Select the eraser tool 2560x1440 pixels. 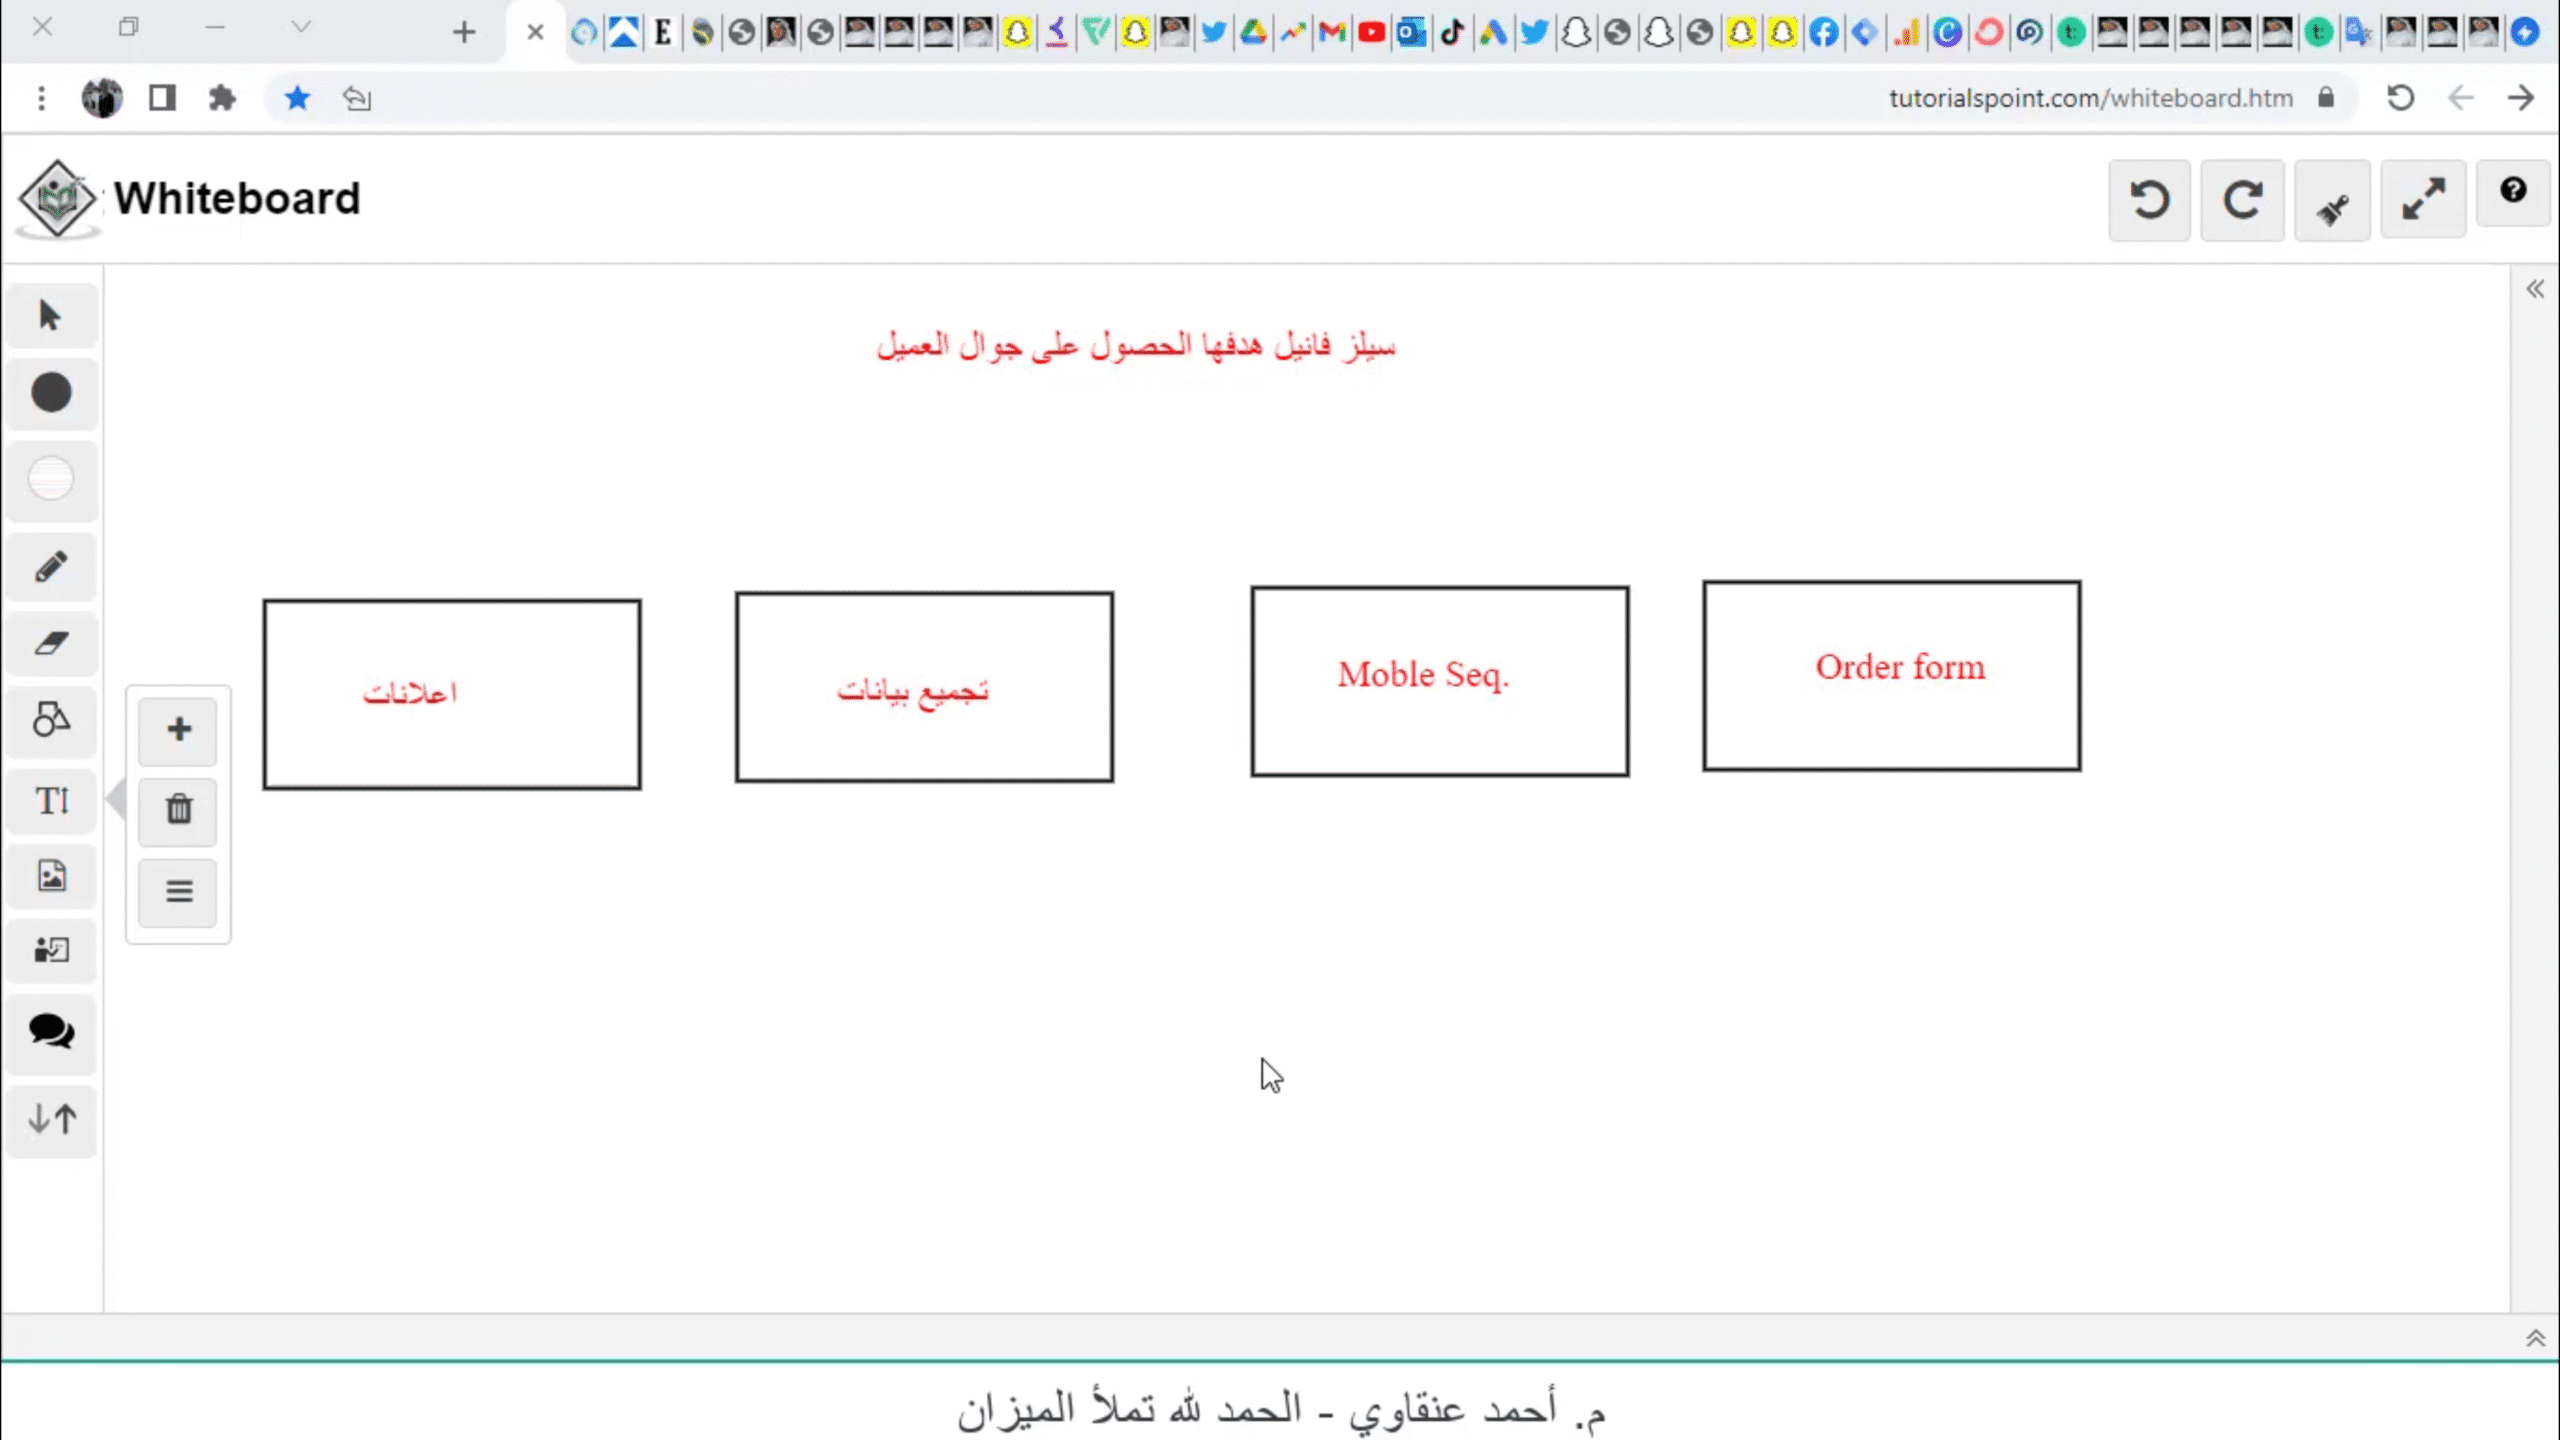coord(50,643)
